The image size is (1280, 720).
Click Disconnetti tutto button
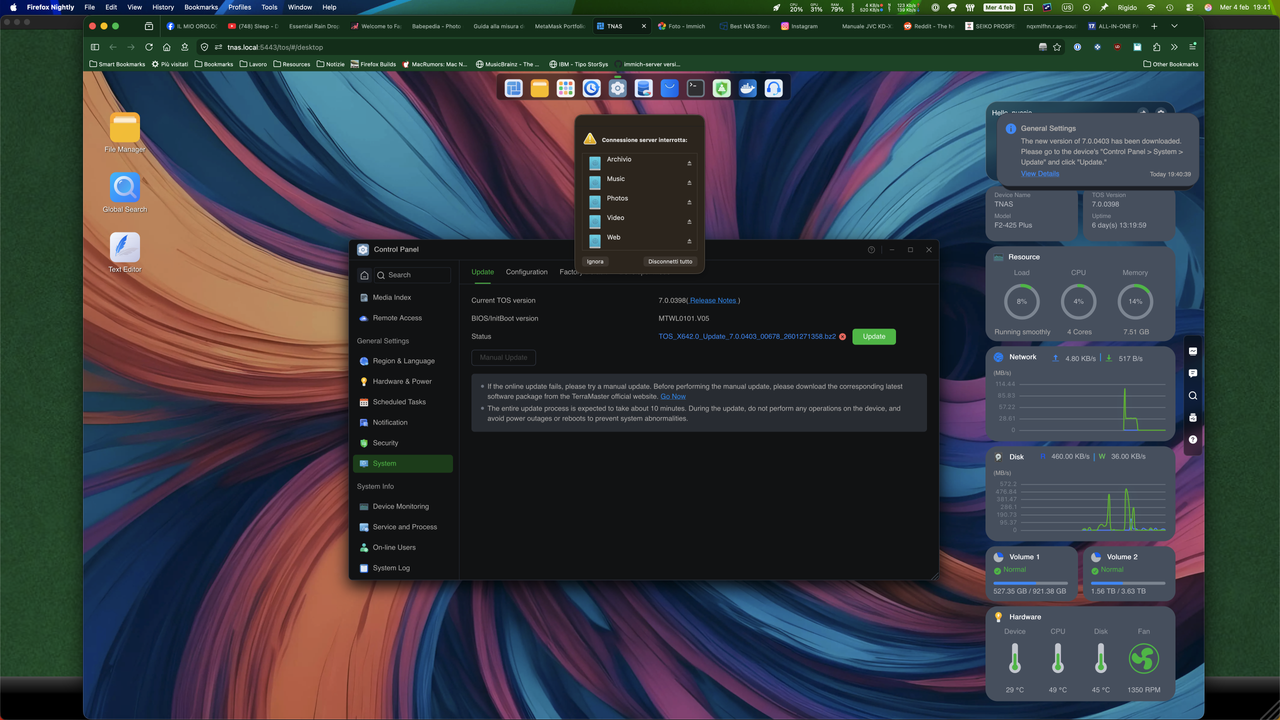[670, 261]
